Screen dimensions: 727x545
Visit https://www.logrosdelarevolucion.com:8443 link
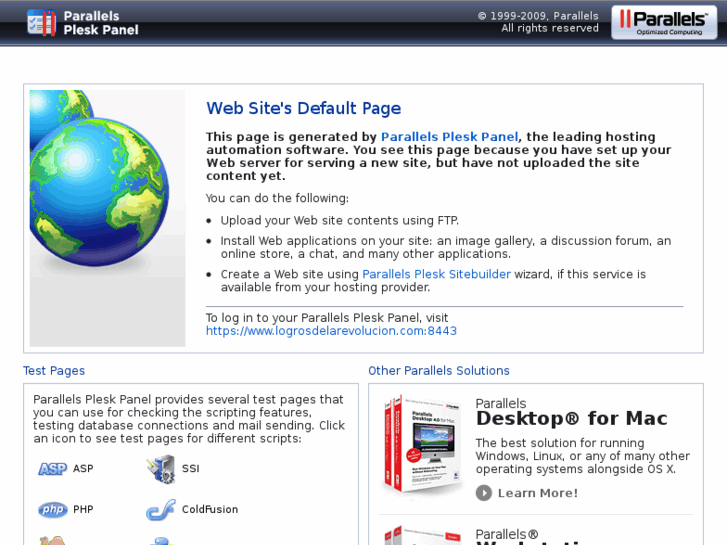pyautogui.click(x=331, y=331)
